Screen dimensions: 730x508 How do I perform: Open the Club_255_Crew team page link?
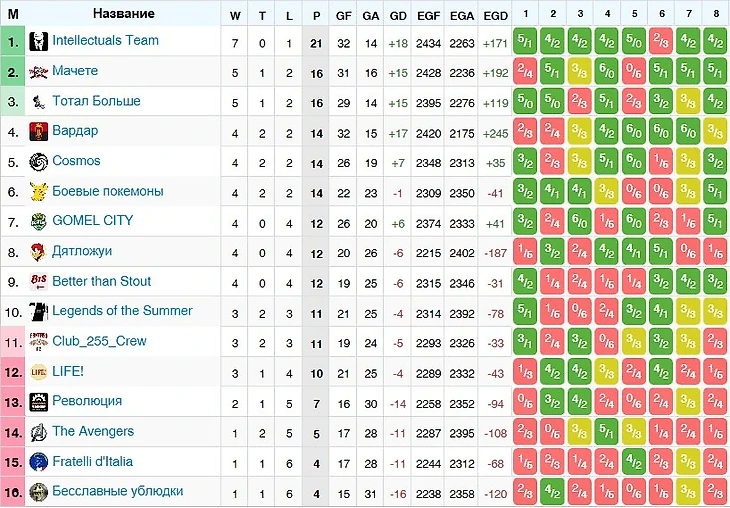click(x=99, y=341)
